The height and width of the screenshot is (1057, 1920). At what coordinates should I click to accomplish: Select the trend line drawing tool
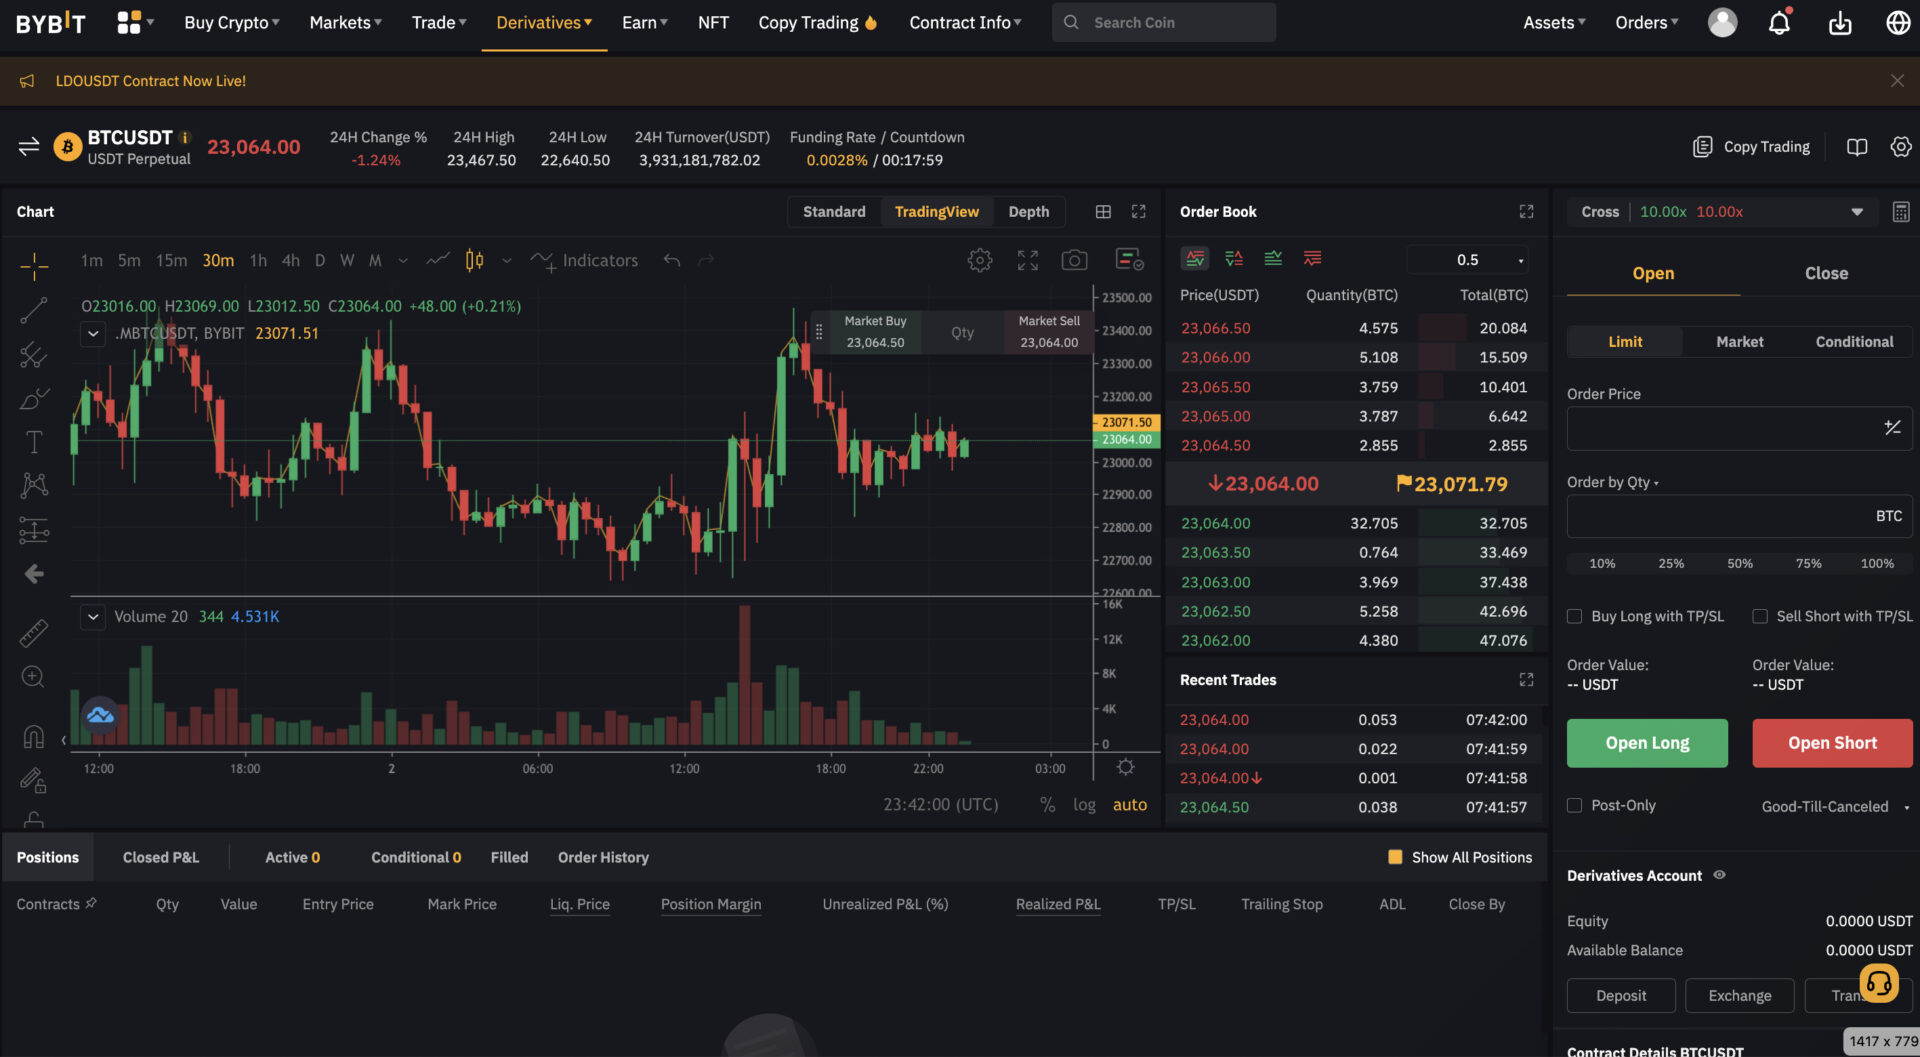point(34,310)
